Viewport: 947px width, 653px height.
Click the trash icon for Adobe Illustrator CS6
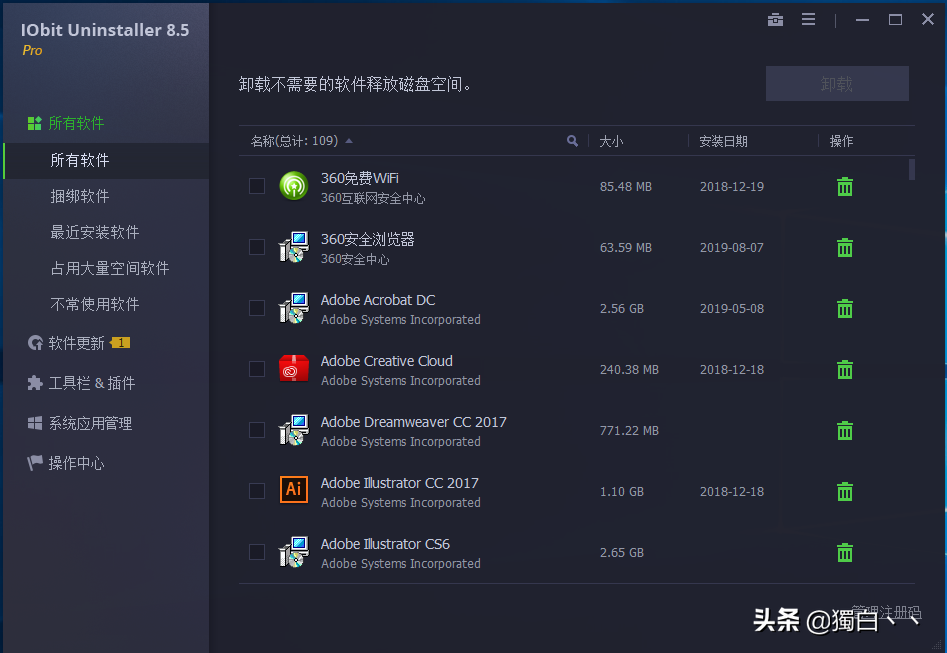845,552
